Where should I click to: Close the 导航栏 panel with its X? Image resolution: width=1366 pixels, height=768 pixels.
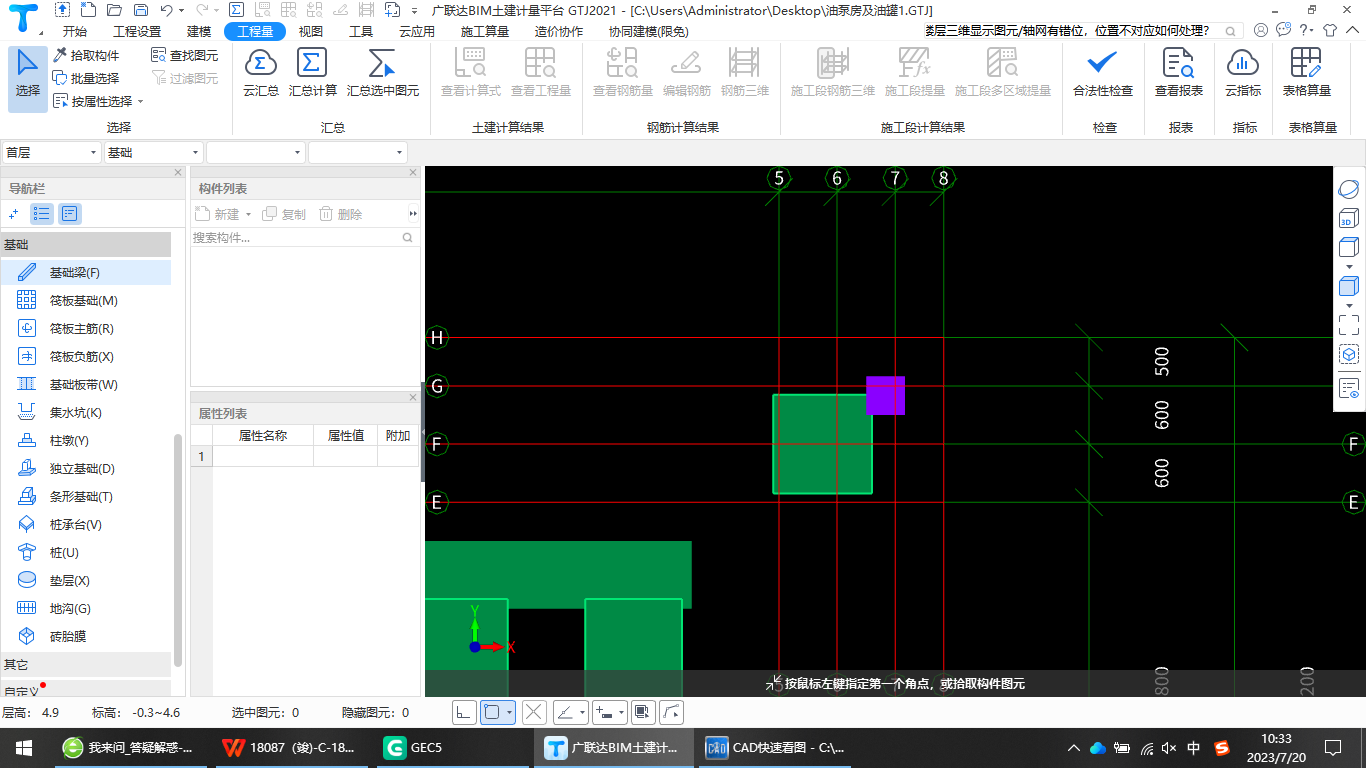(x=178, y=173)
